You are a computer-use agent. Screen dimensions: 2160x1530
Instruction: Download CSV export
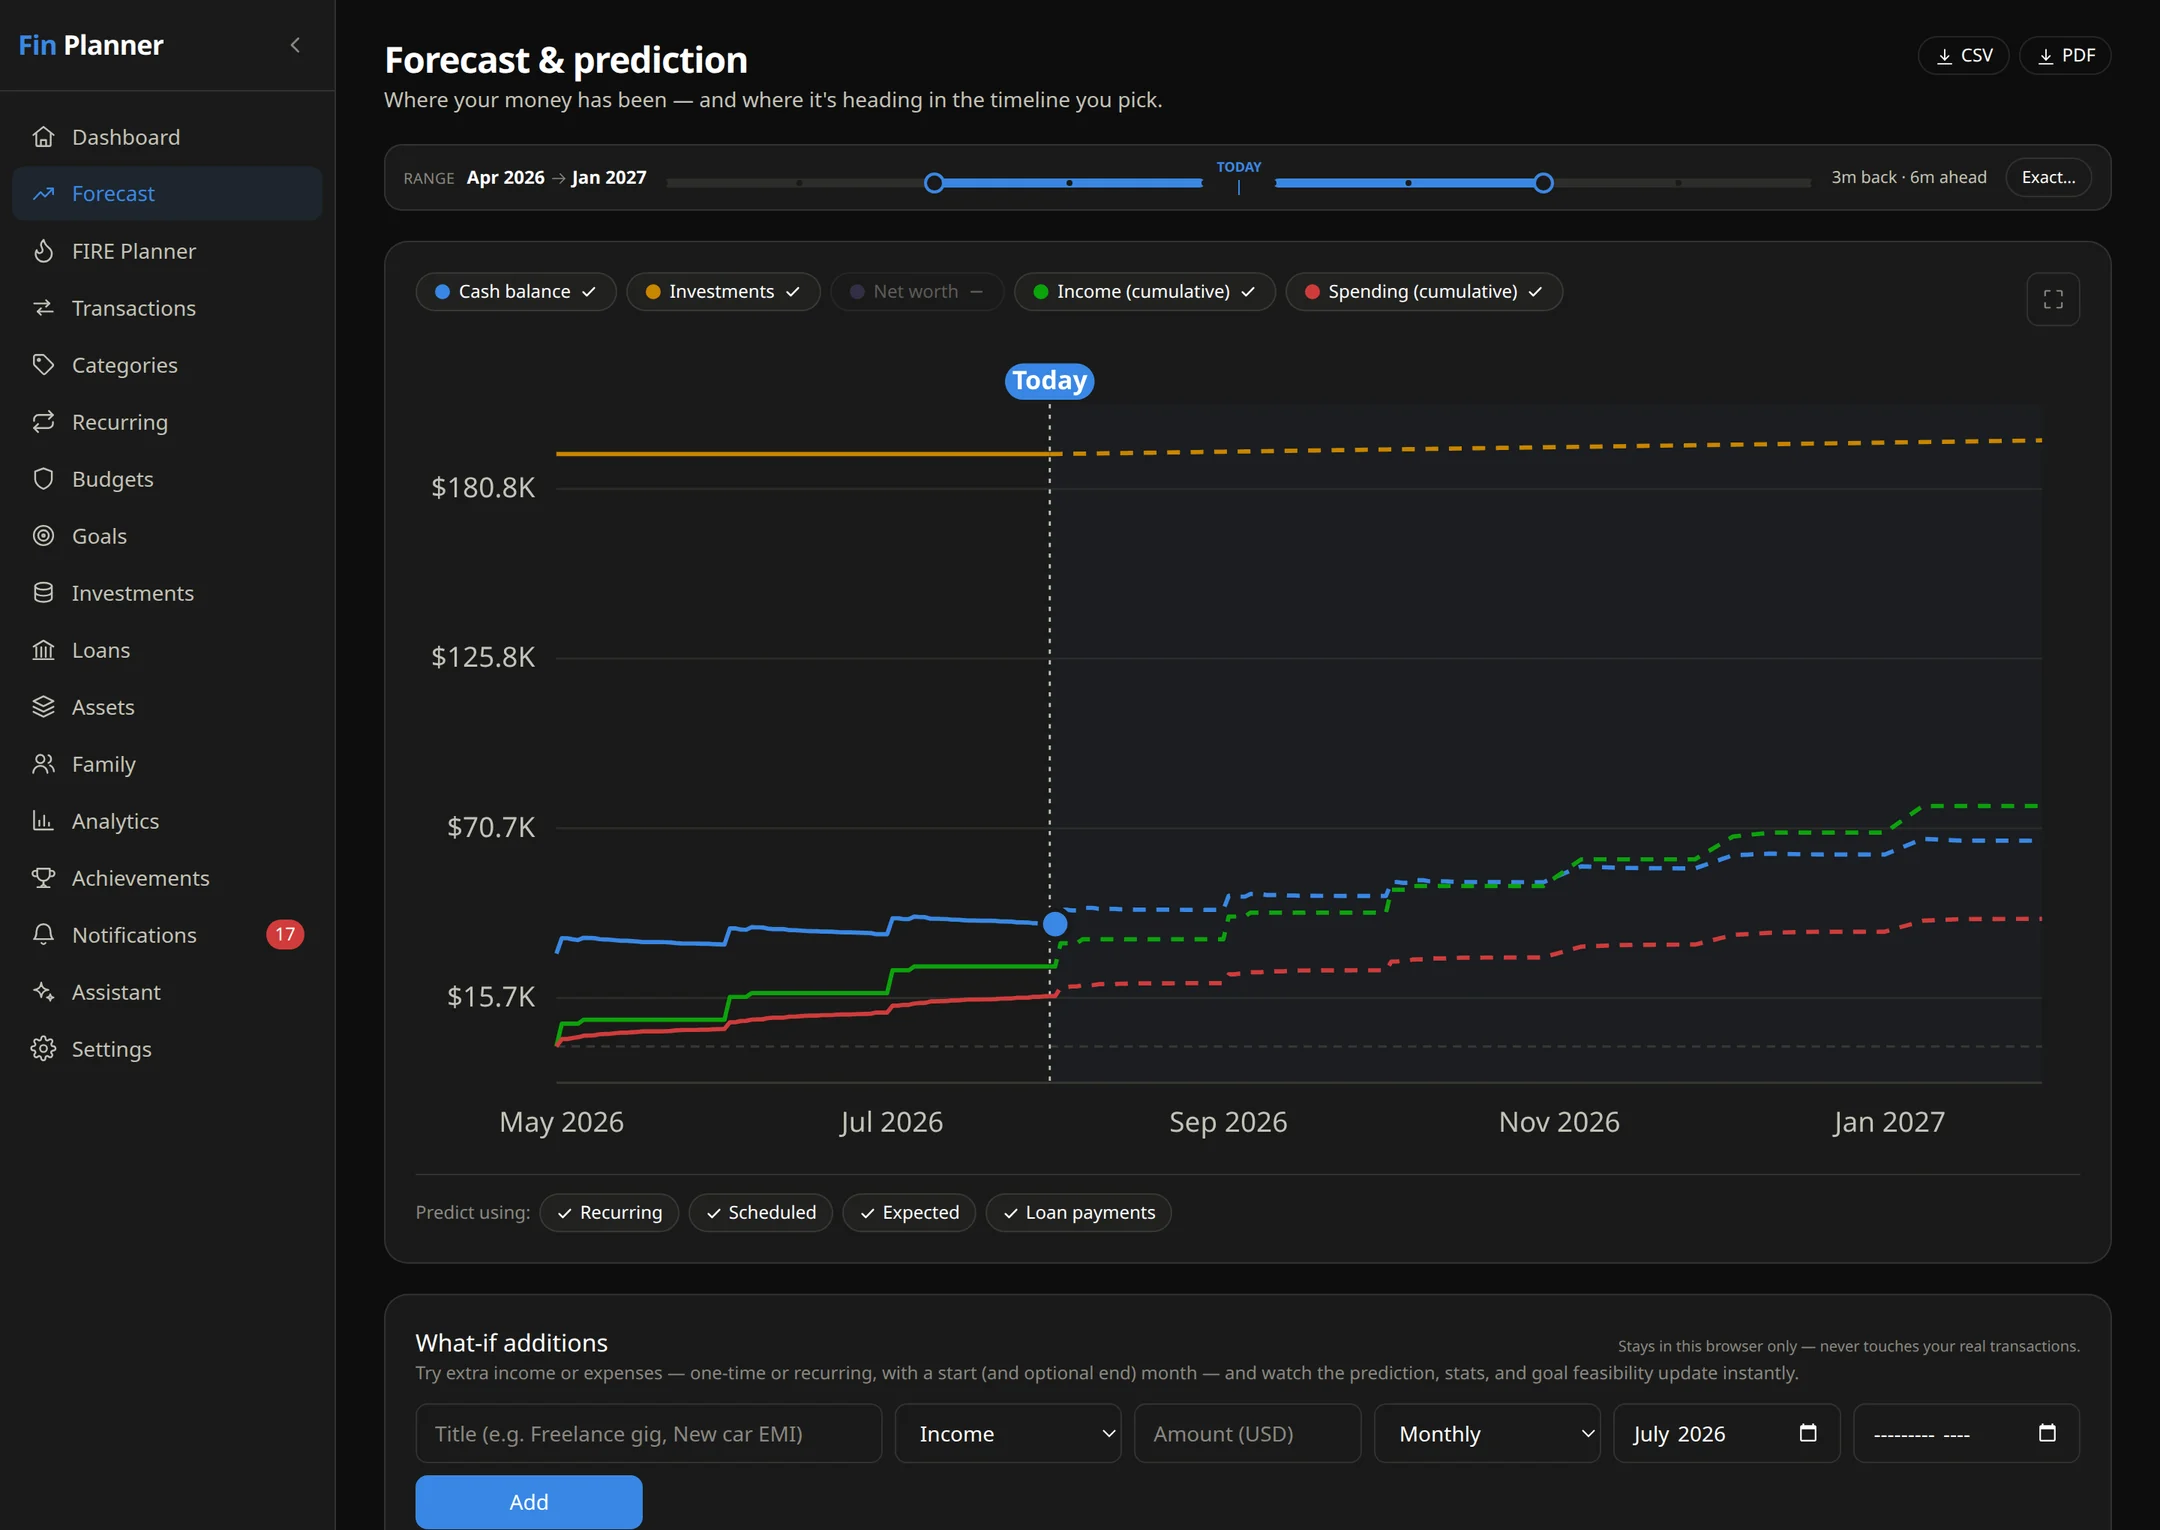(1963, 56)
